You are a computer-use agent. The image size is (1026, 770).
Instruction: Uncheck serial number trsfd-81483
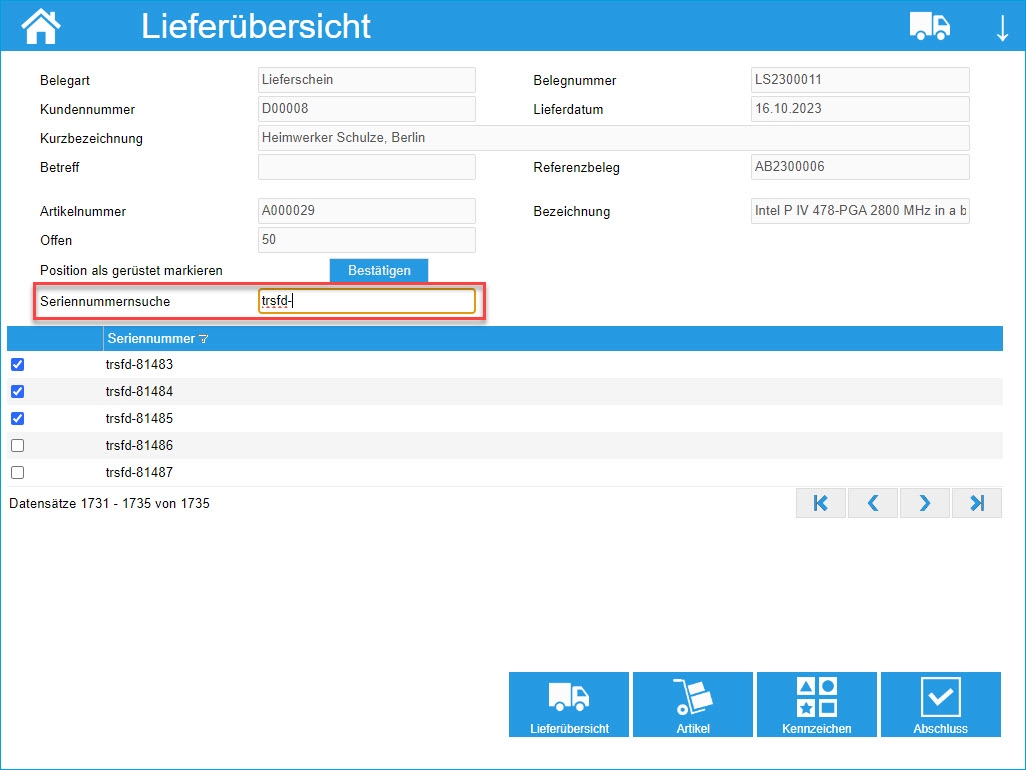[x=17, y=365]
